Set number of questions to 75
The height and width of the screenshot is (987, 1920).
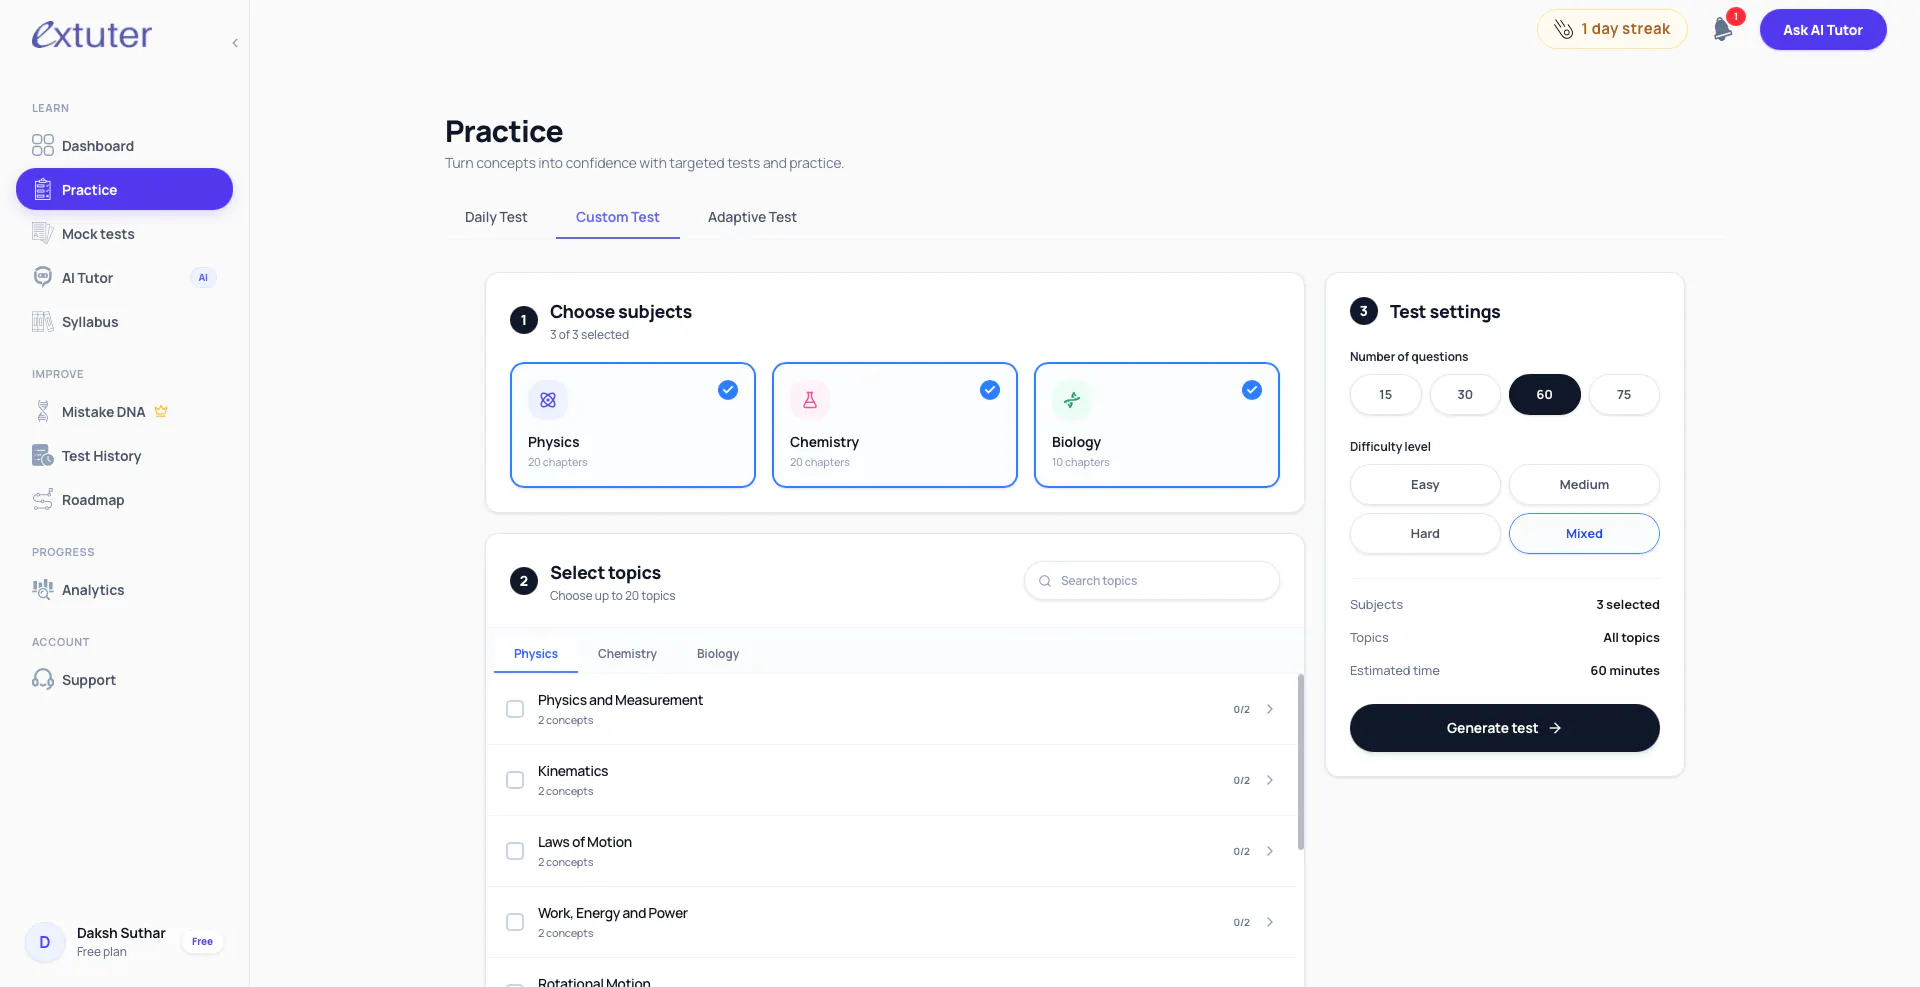coord(1624,394)
